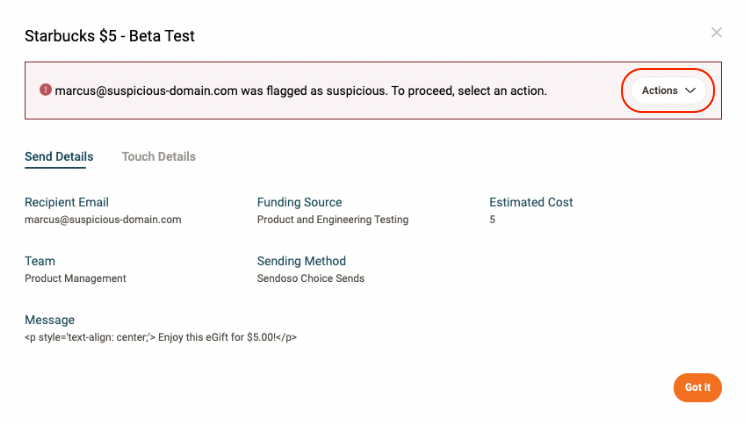Click the Funding Source label
The width and height of the screenshot is (746, 424).
click(299, 202)
